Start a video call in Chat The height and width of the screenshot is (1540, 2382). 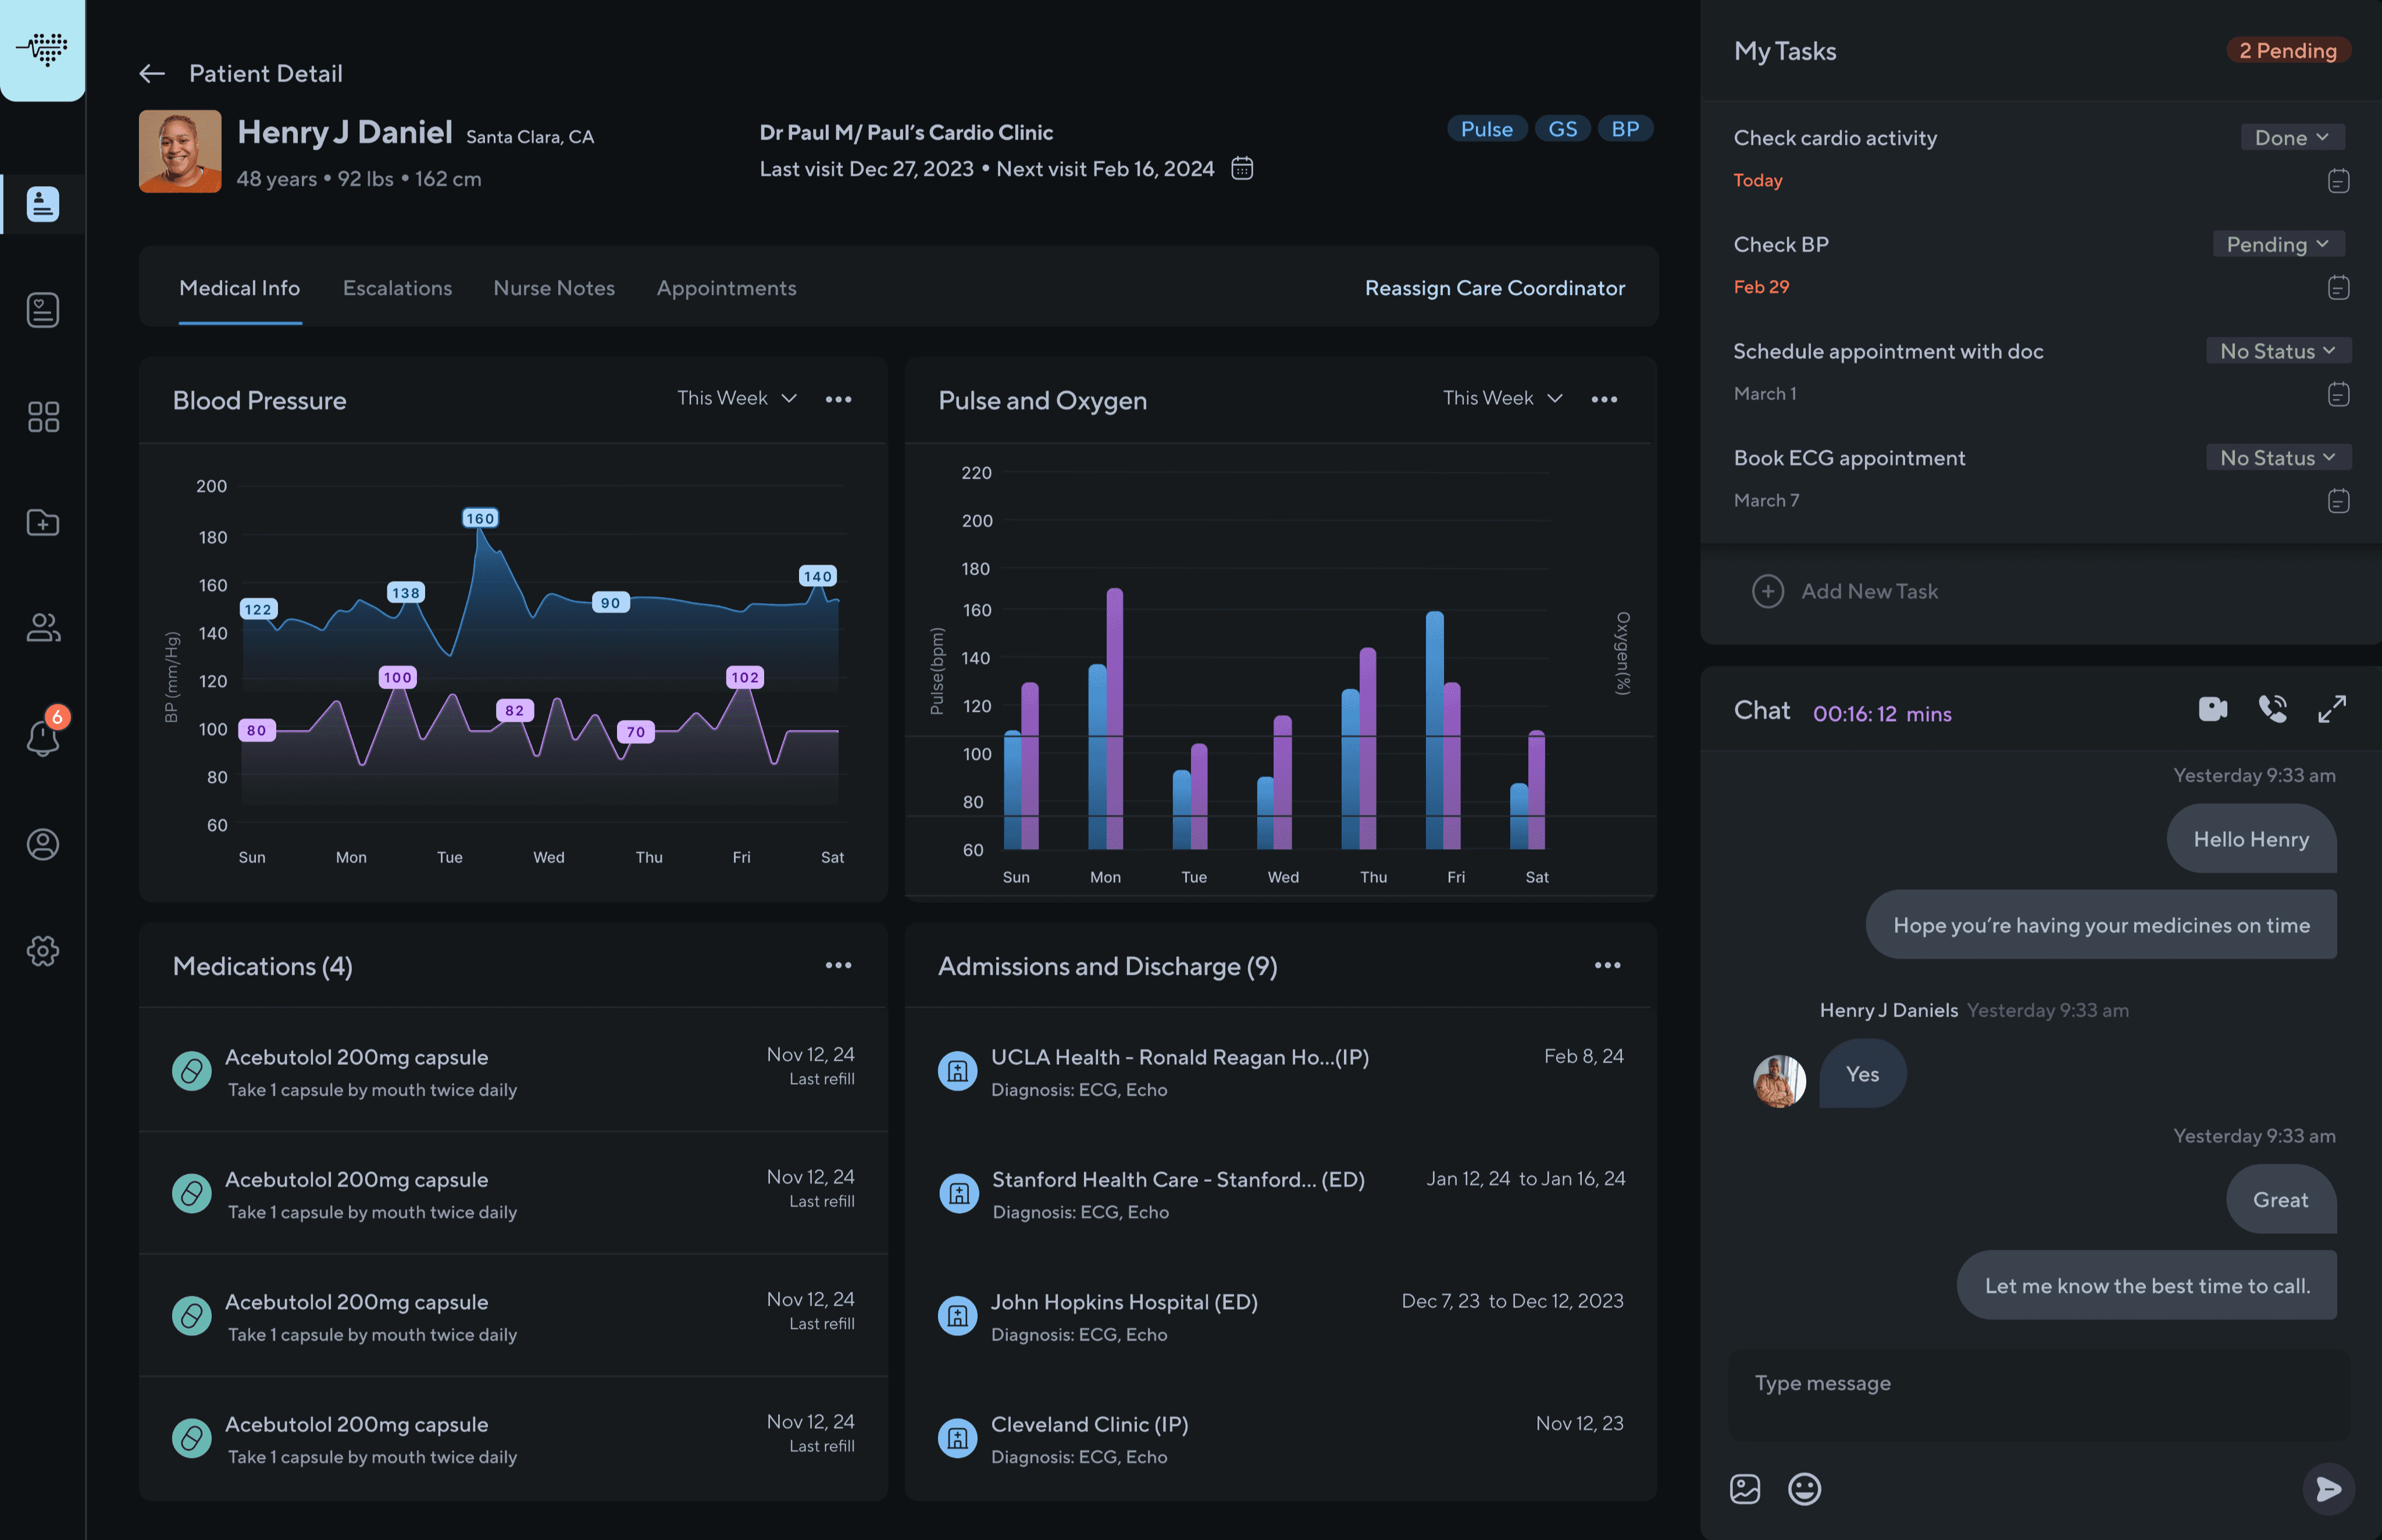[x=2213, y=709]
